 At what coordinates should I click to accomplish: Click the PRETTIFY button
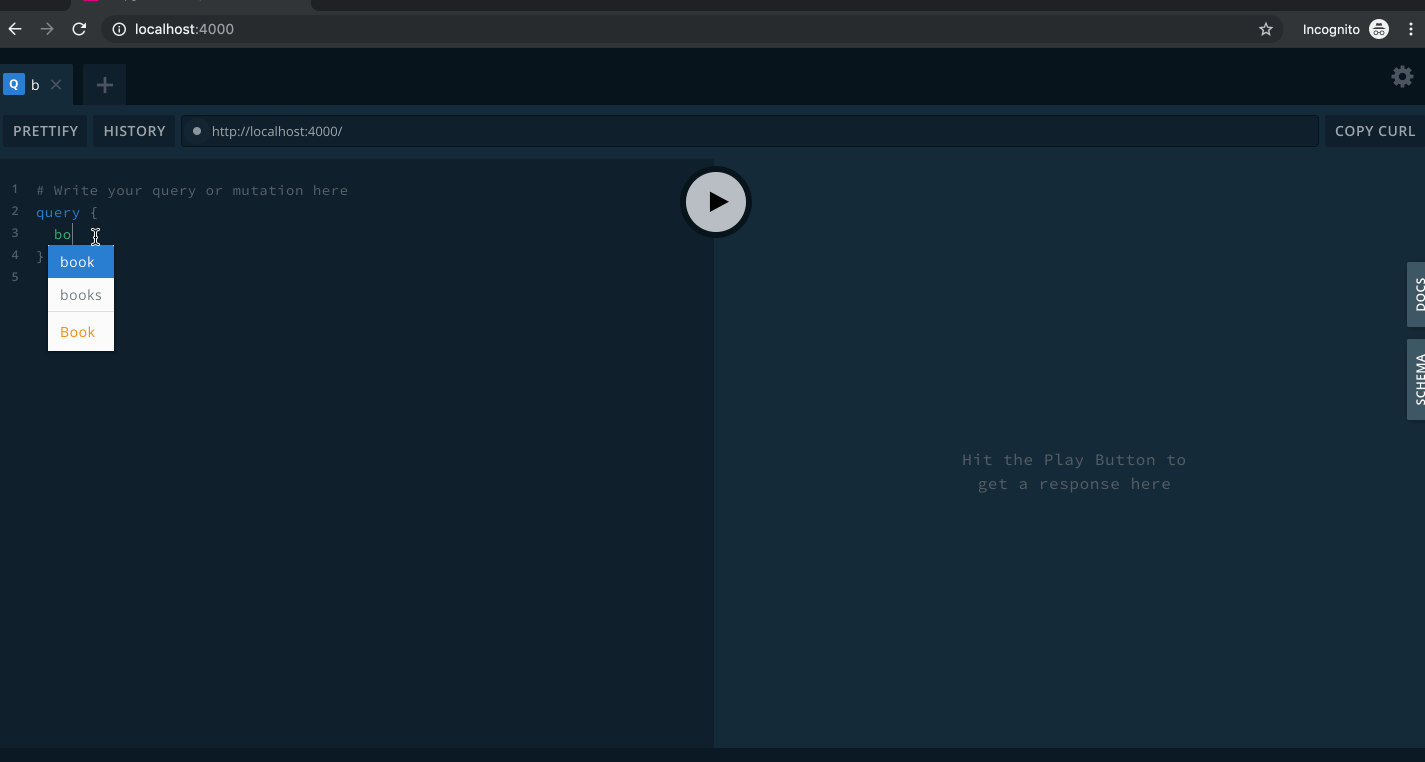(44, 130)
